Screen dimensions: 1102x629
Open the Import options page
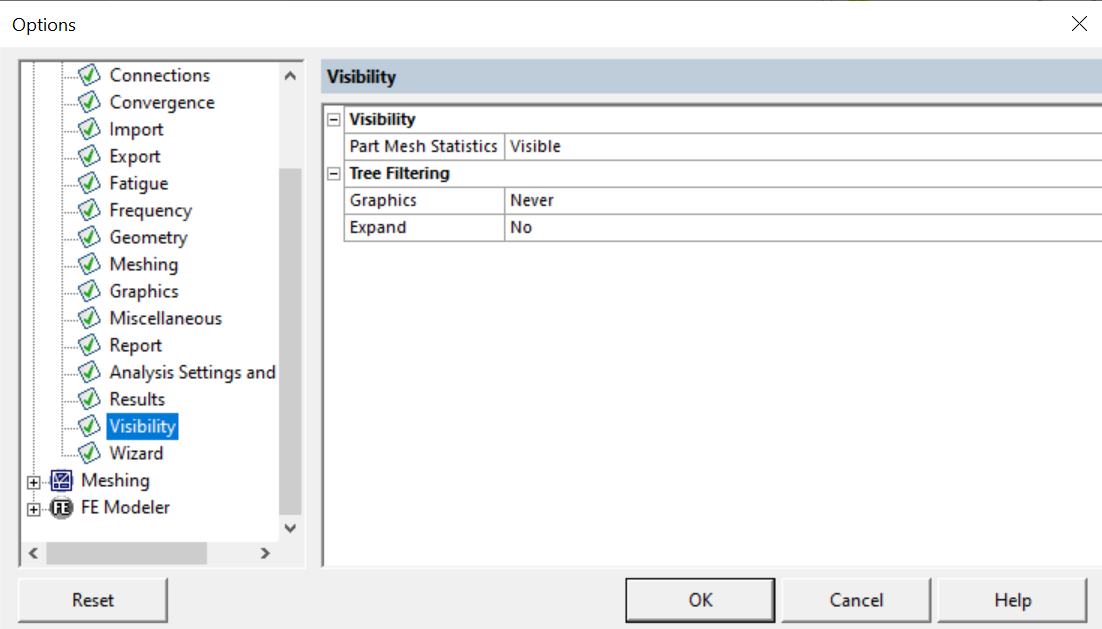pos(136,129)
